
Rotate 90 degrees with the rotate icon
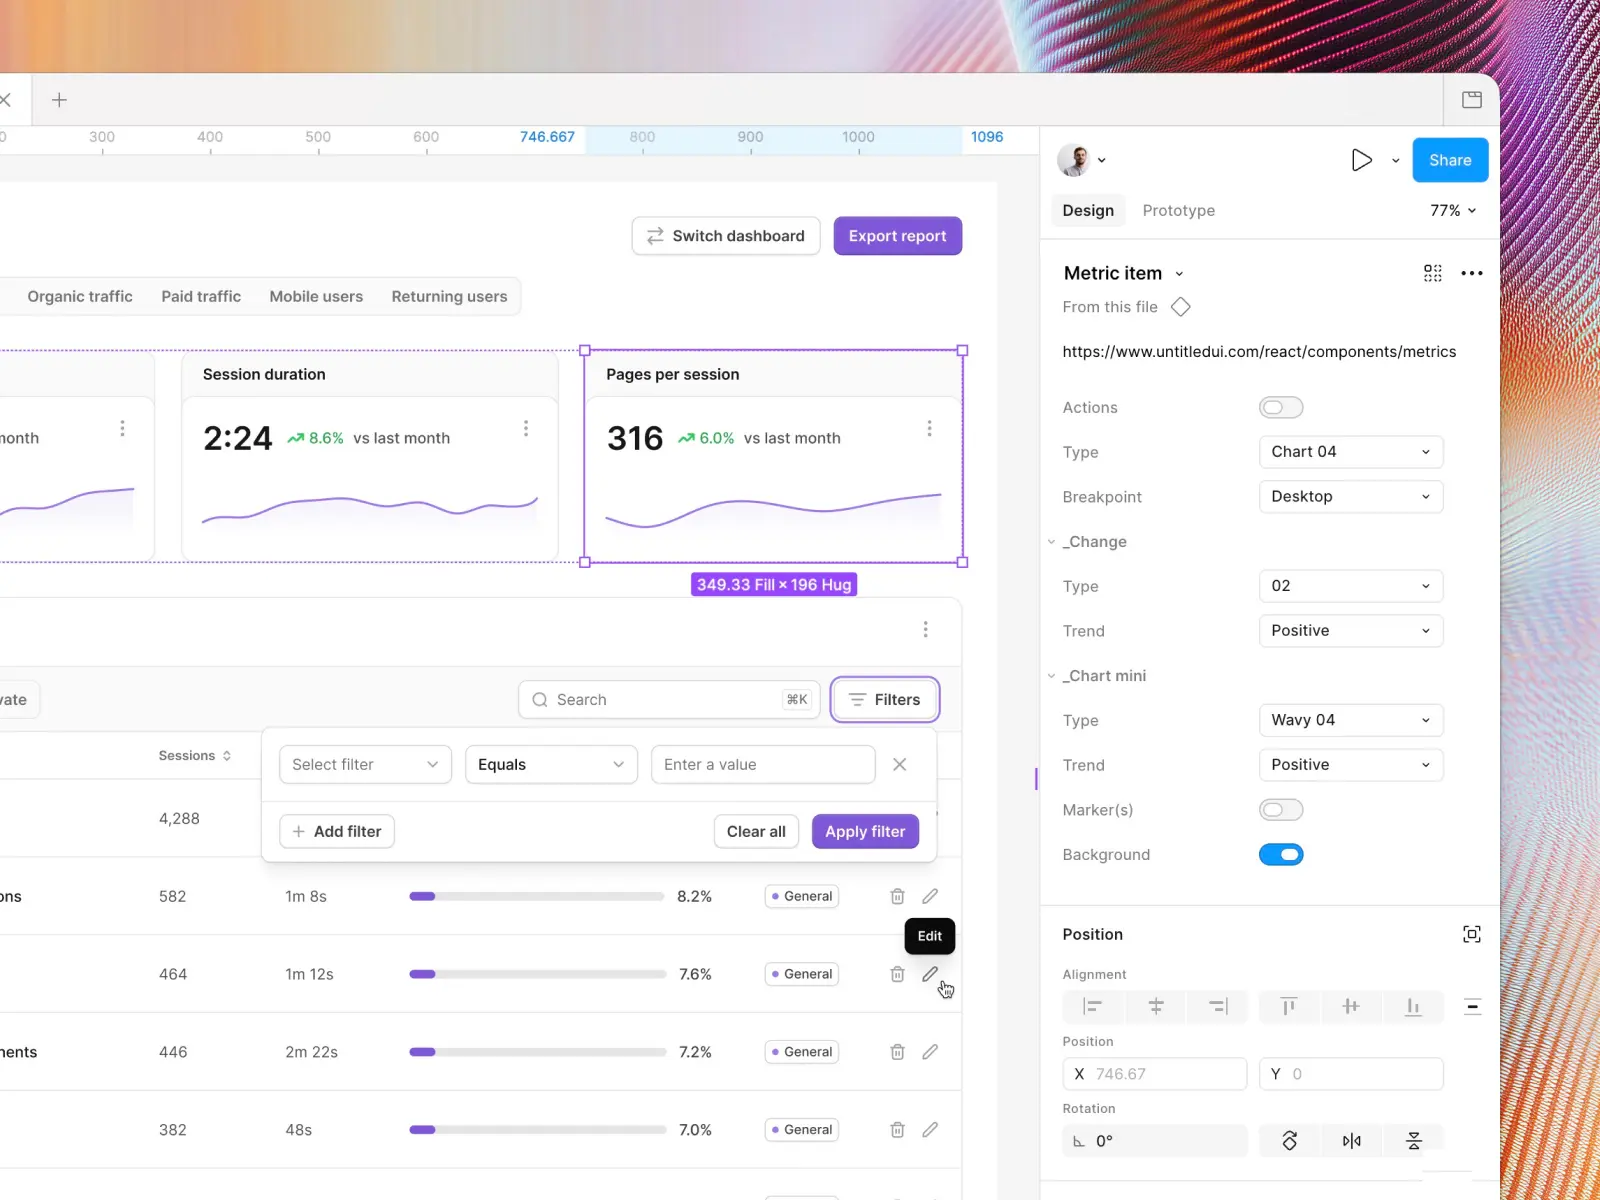pyautogui.click(x=1290, y=1141)
